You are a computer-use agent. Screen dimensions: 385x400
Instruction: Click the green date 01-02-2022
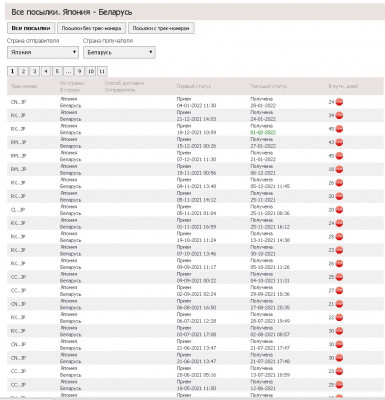[x=263, y=132]
